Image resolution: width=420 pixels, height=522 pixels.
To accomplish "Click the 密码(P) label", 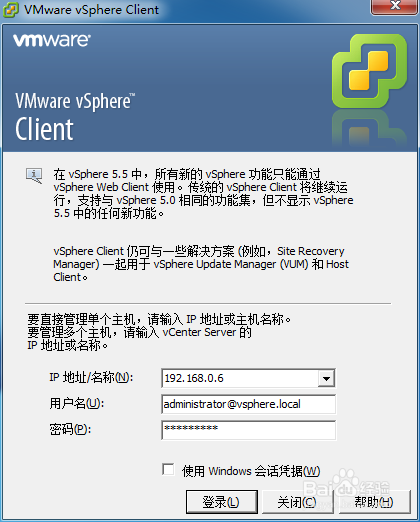I will click(70, 429).
